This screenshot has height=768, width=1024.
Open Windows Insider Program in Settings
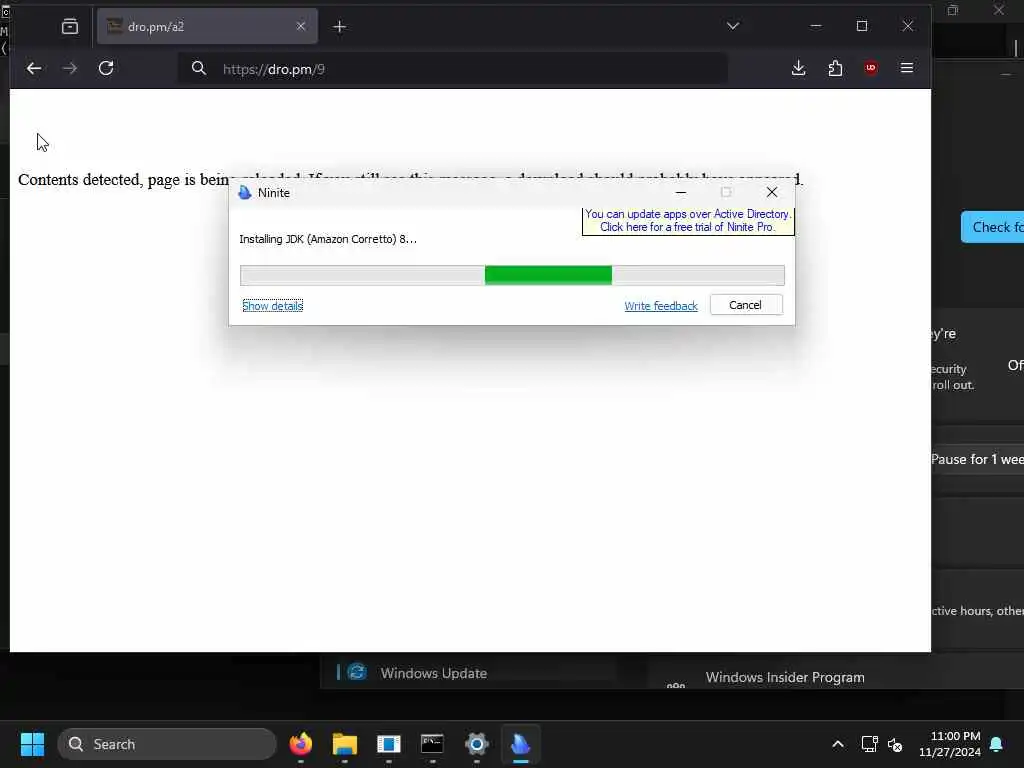[x=784, y=677]
